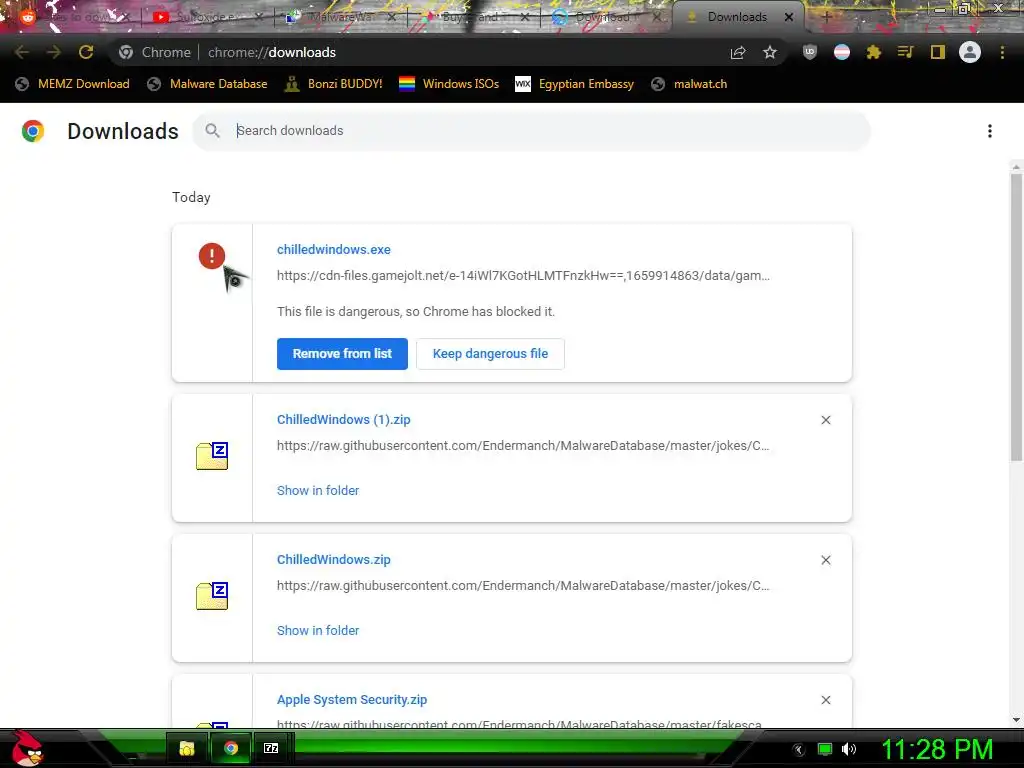Open the Extensions puzzle piece menu
This screenshot has height=768, width=1024.
(874, 52)
